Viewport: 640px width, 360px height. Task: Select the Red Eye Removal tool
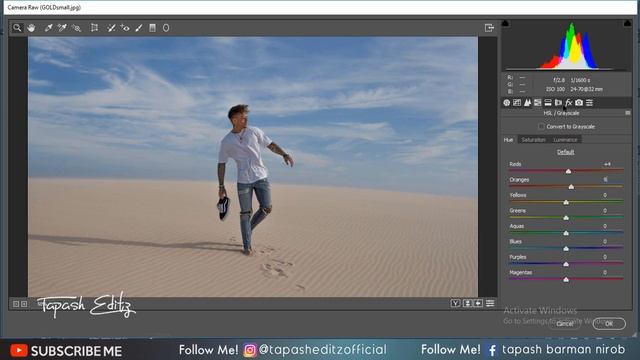pos(125,28)
